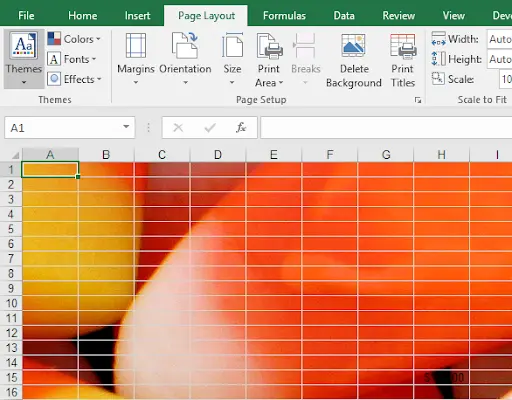The height and width of the screenshot is (400, 512).
Task: Open the theme Effects dropdown
Action: [x=74, y=79]
